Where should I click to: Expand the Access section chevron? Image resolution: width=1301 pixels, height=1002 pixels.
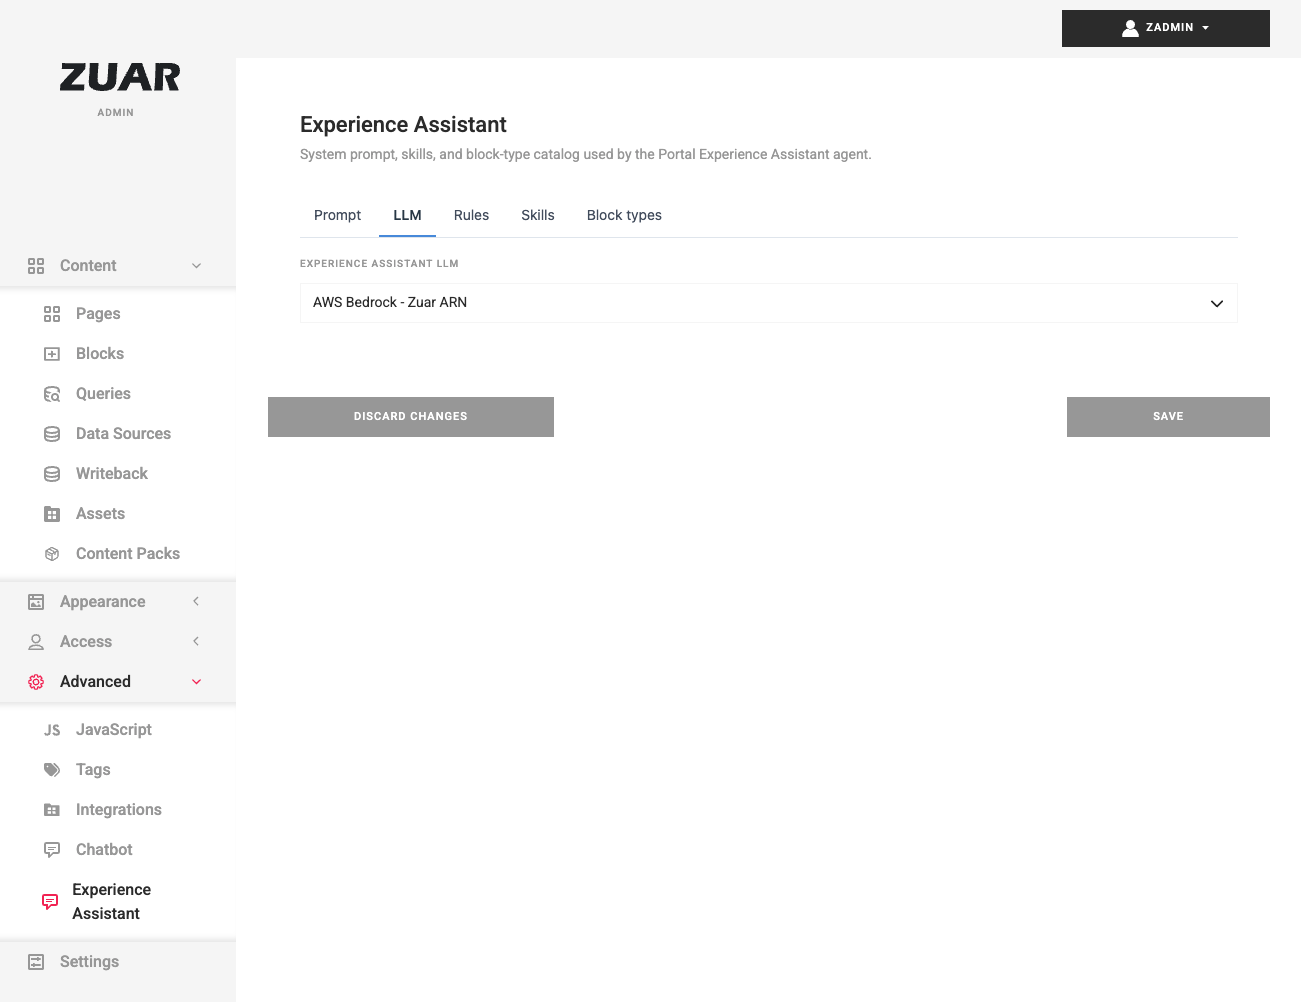click(x=196, y=641)
